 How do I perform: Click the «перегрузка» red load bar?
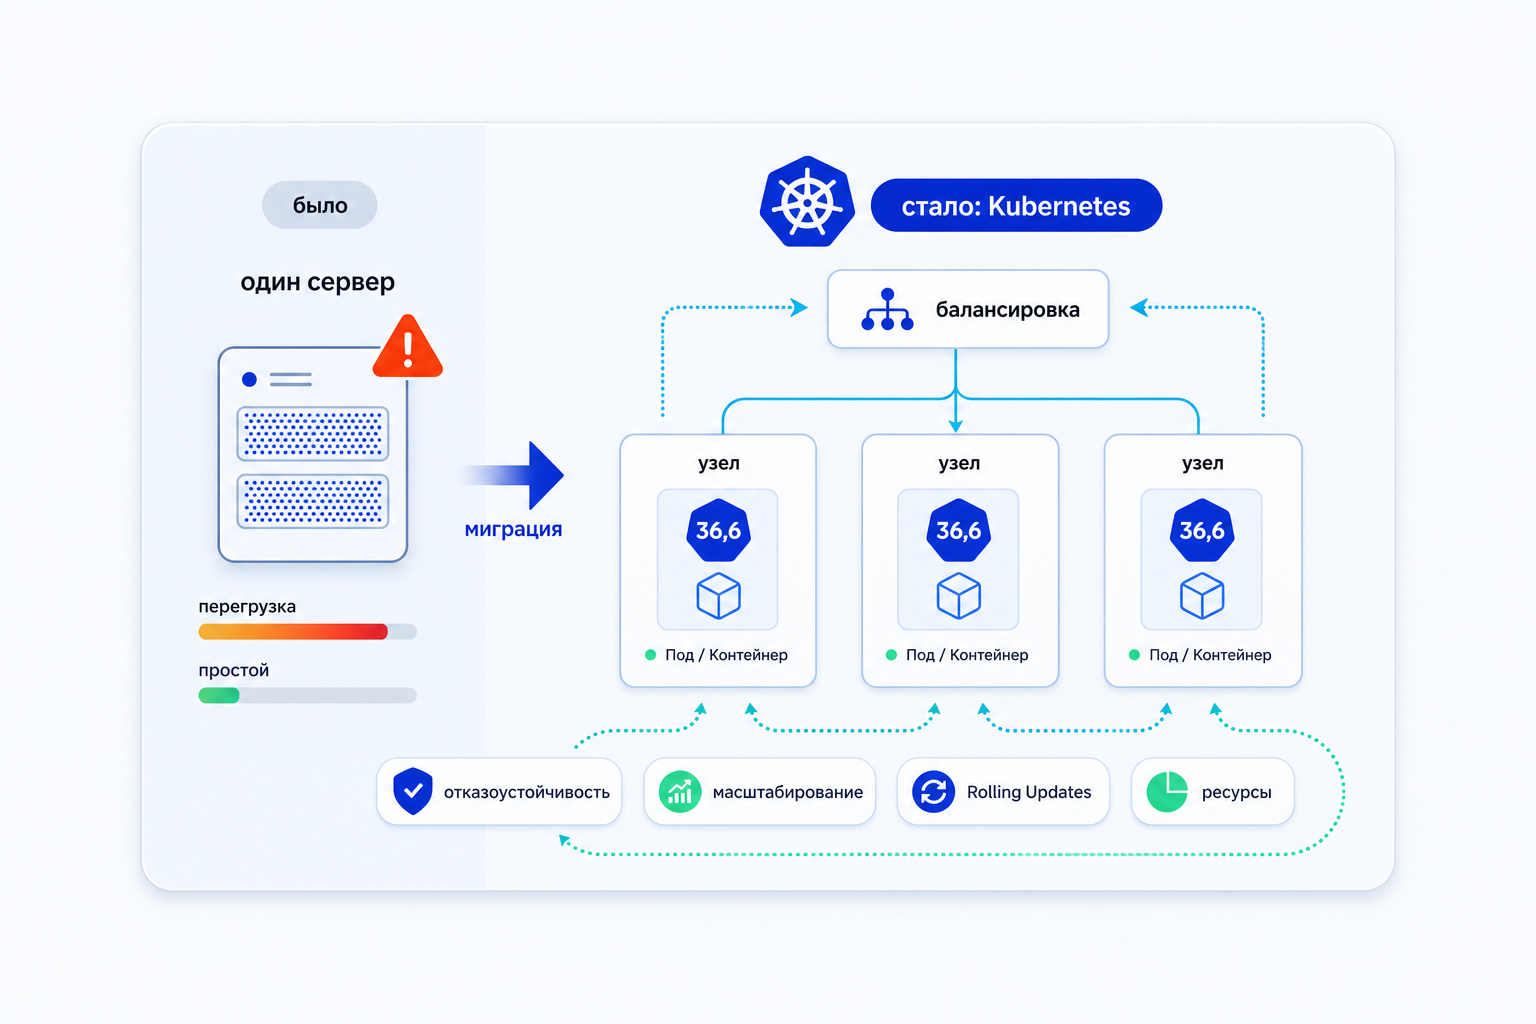tap(307, 631)
